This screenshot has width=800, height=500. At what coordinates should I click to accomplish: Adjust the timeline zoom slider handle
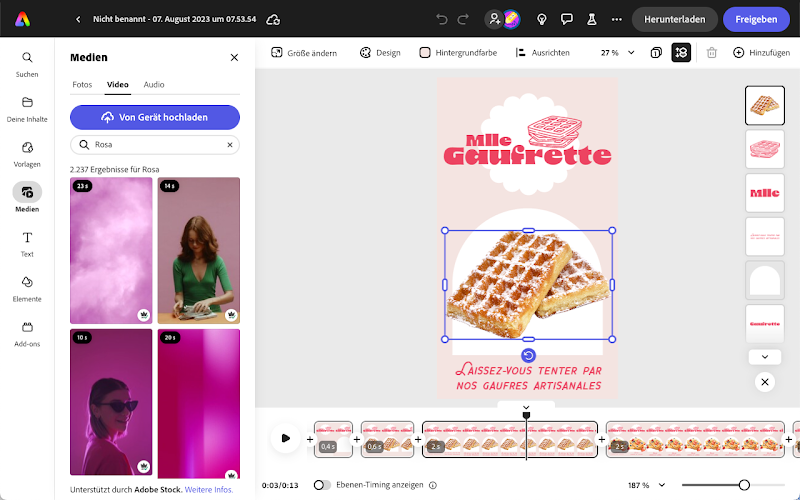point(744,485)
